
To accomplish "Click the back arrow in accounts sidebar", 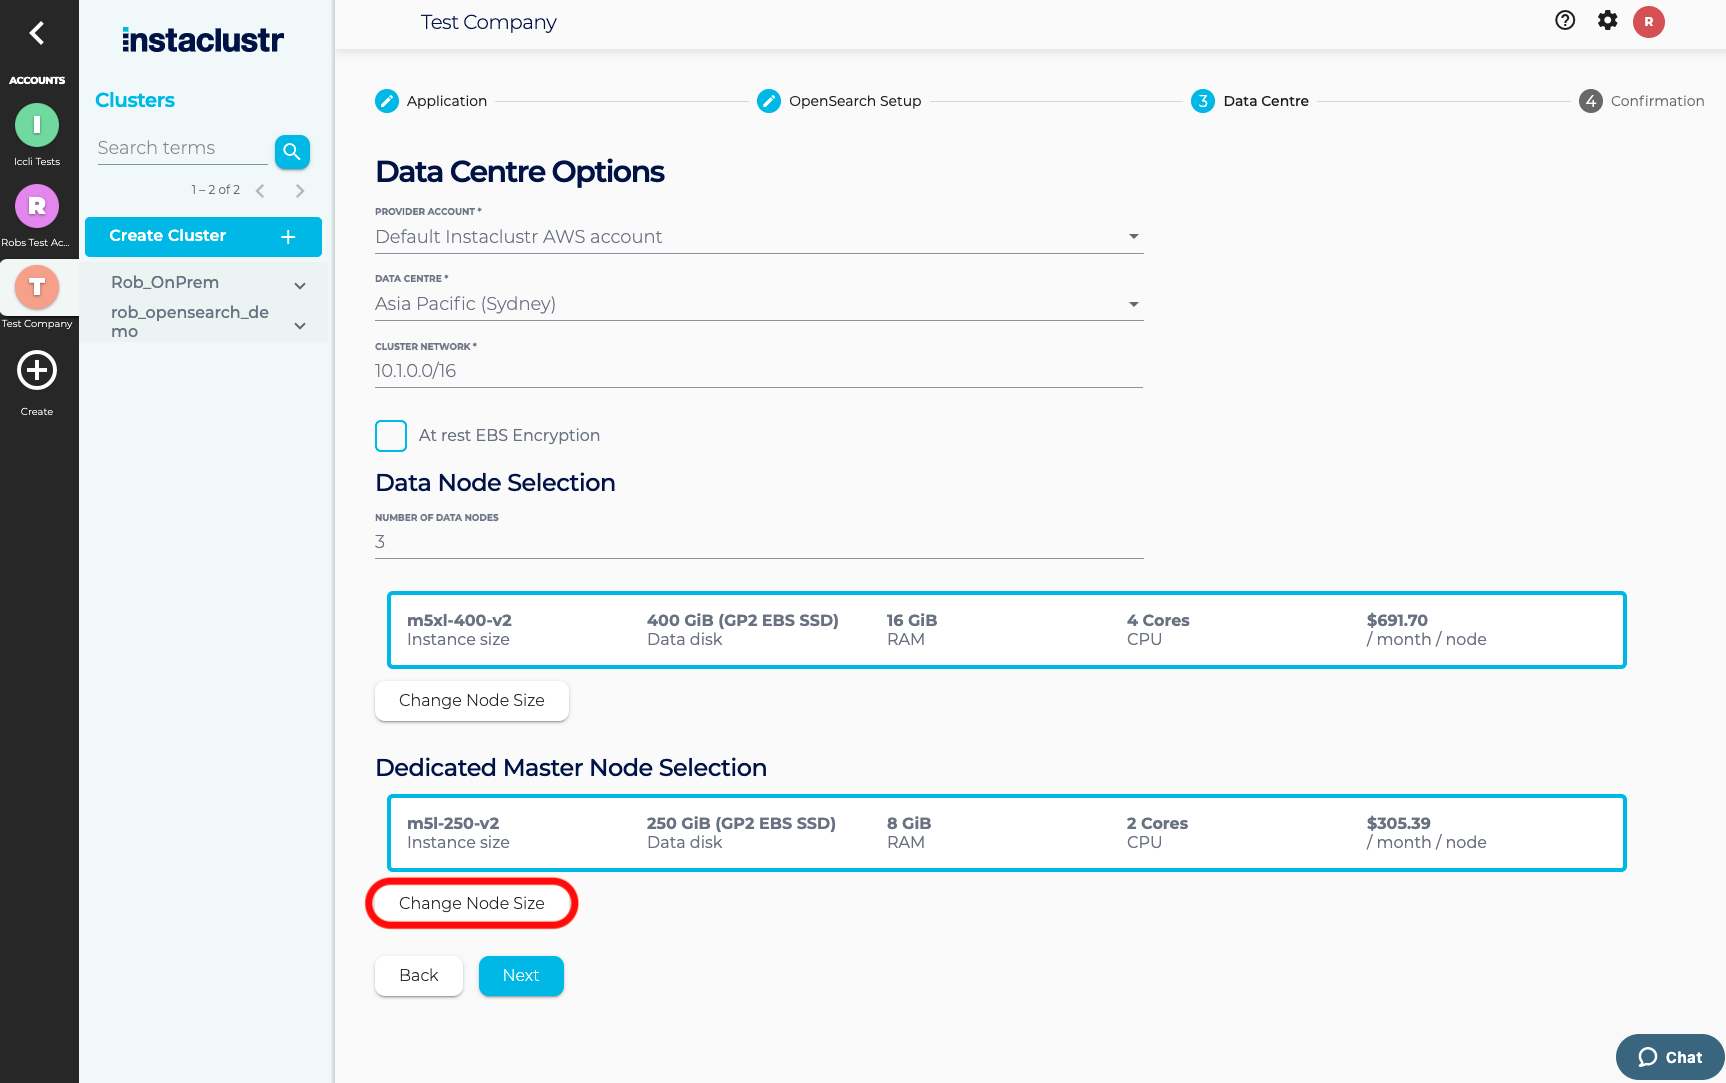I will click(37, 33).
